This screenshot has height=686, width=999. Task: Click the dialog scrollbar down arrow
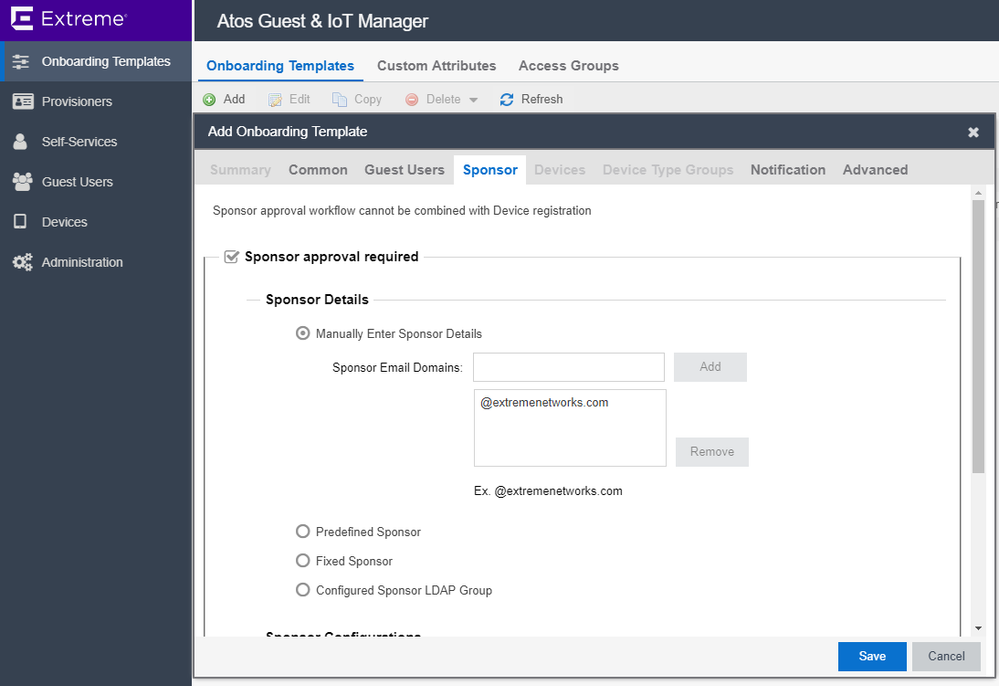(979, 629)
